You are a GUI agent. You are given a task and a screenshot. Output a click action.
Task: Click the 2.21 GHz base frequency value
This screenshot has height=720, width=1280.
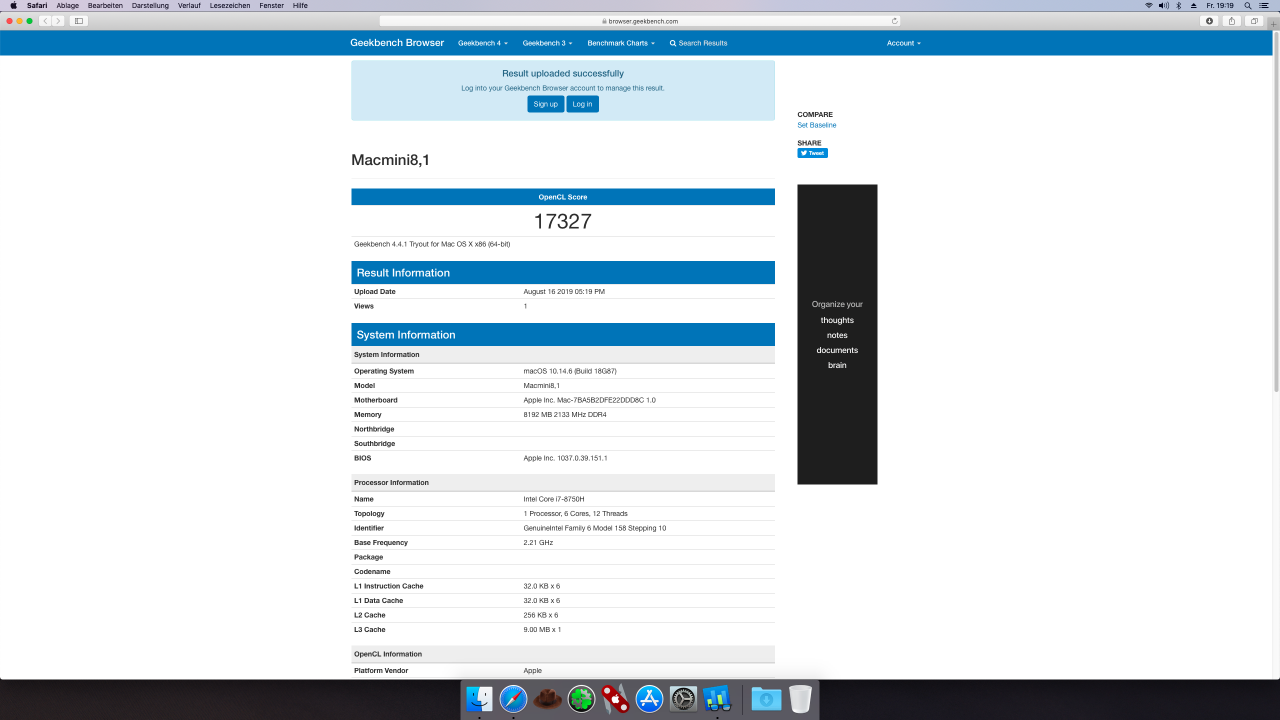click(538, 542)
